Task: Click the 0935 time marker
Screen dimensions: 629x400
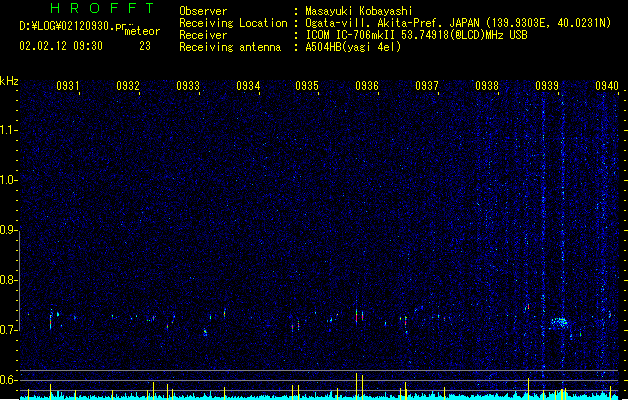Action: click(x=307, y=86)
